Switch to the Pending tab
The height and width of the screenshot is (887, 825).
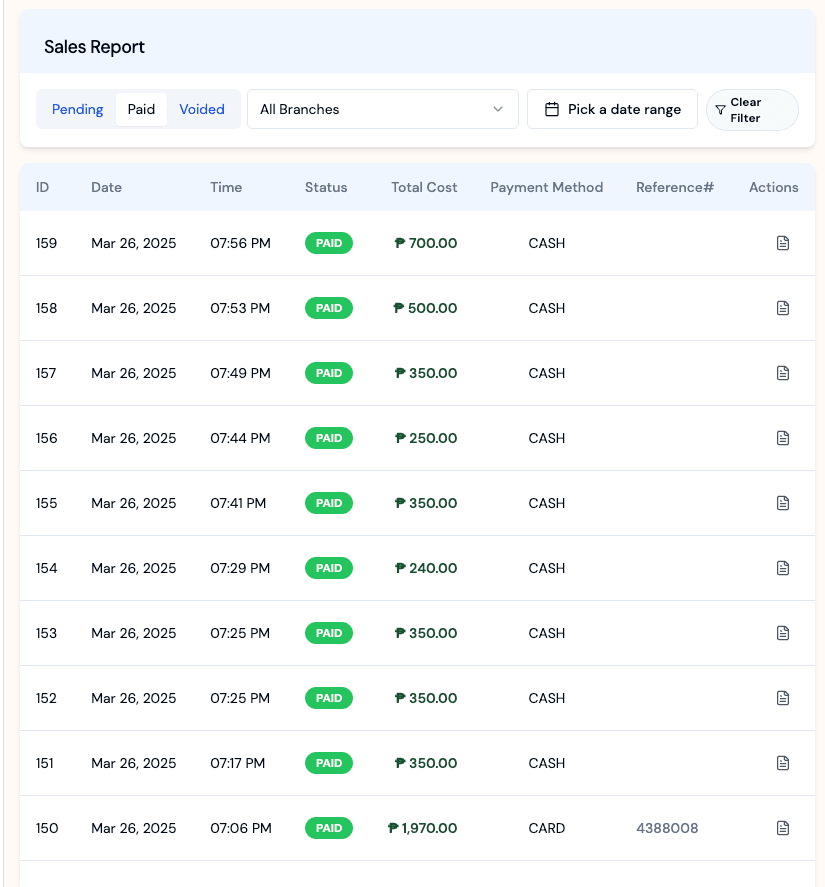pos(77,109)
